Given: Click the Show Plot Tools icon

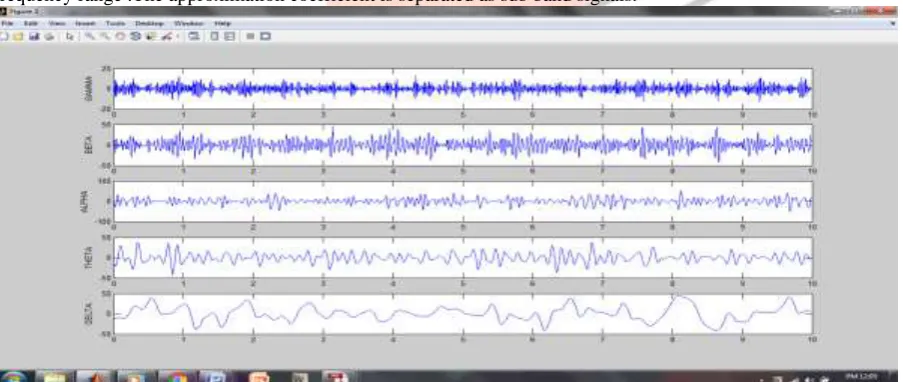Looking at the screenshot, I should tap(265, 36).
